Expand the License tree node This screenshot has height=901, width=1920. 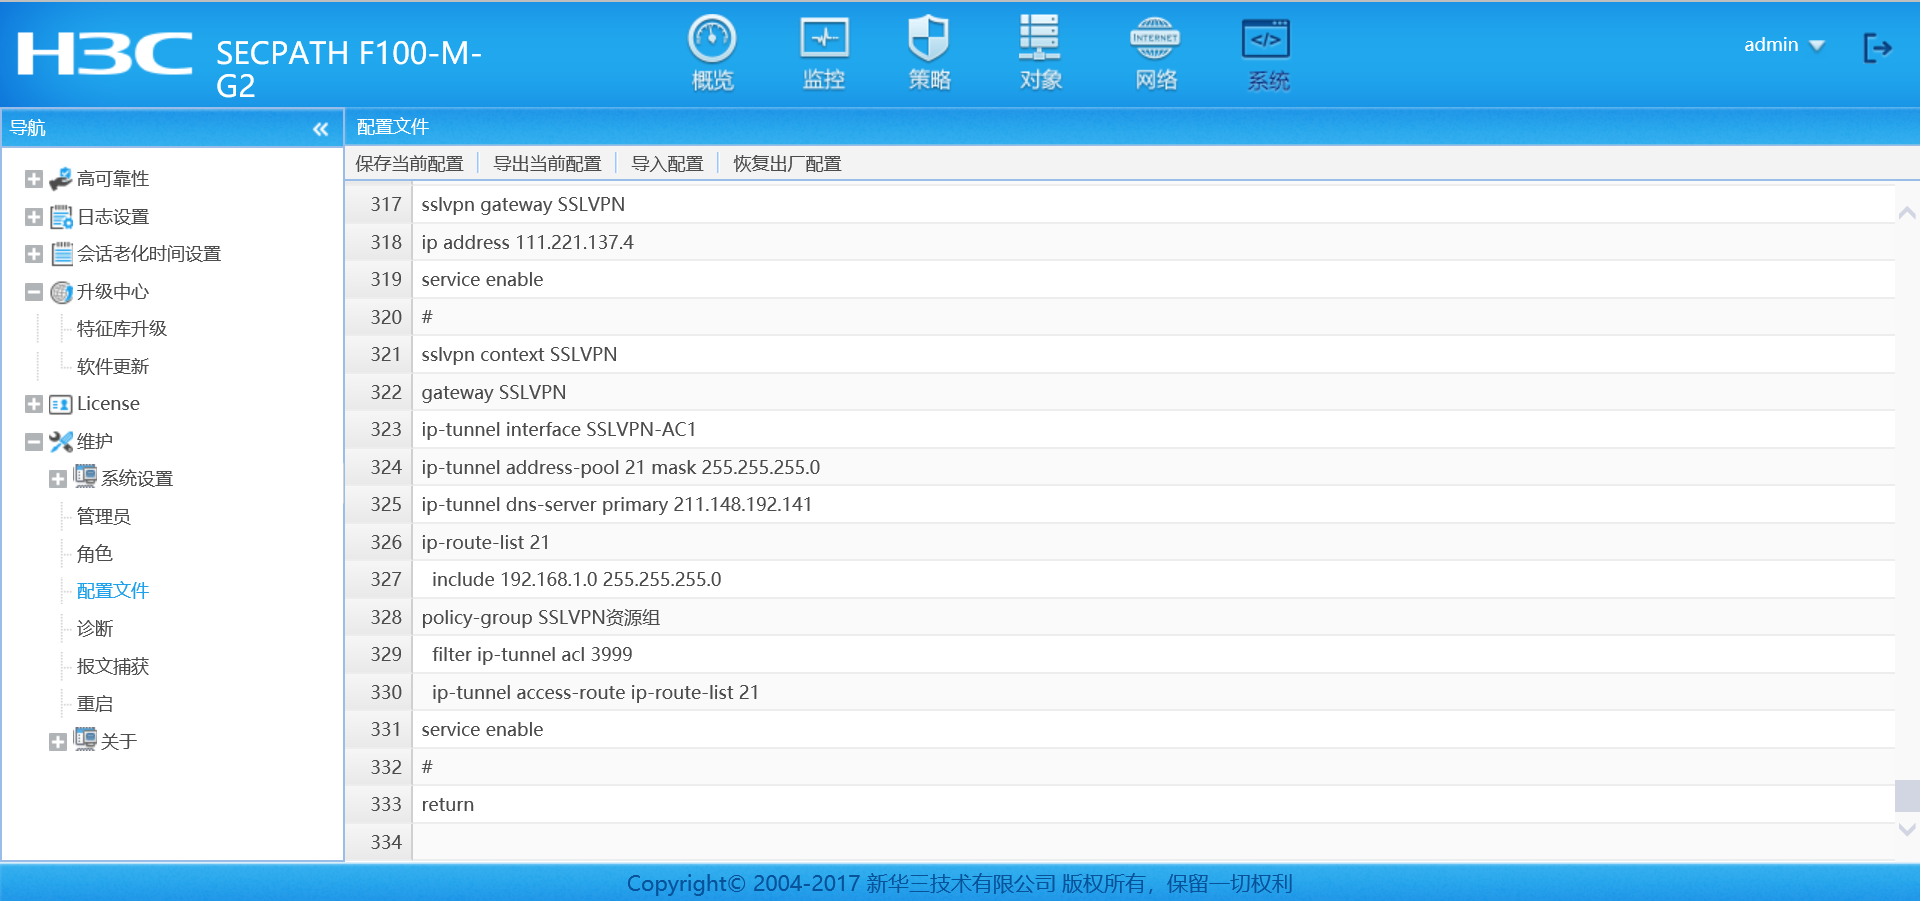tap(34, 404)
